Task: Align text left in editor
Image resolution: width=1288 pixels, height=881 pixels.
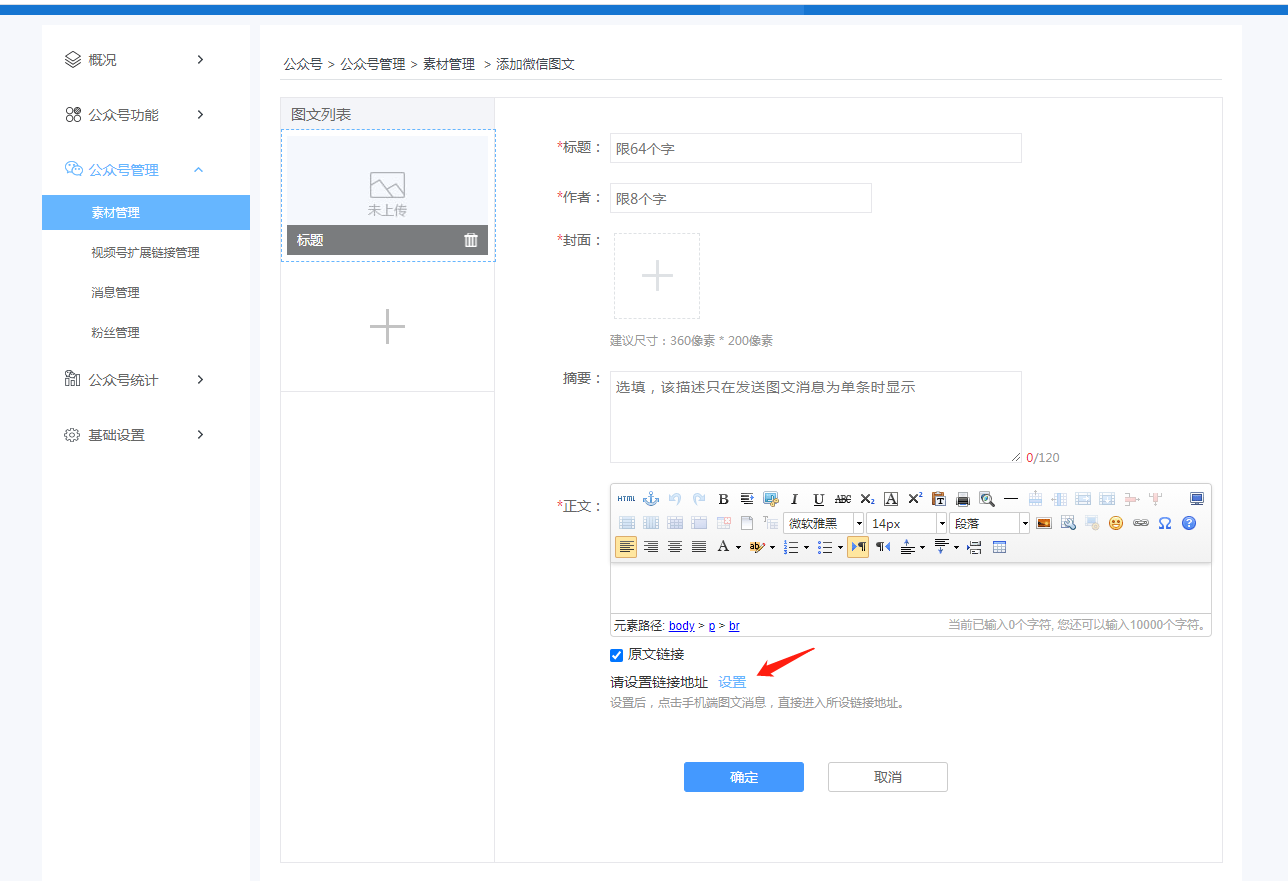Action: coord(626,547)
